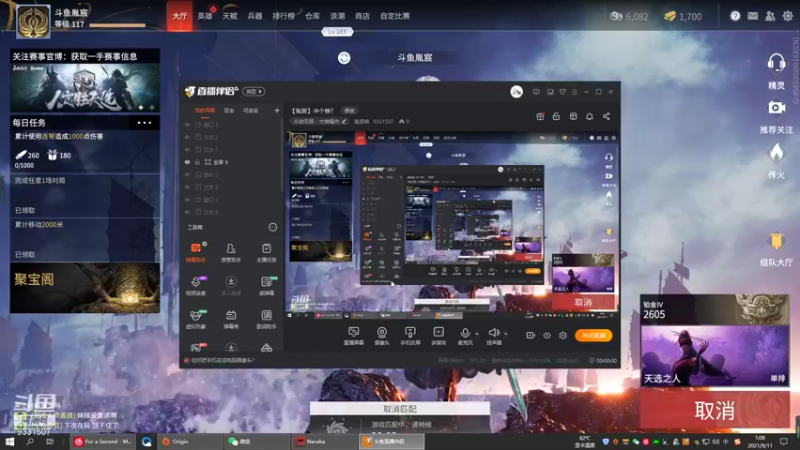Toggle visibility of the 全屏 9 source
This screenshot has height=450, width=800.
pos(187,162)
